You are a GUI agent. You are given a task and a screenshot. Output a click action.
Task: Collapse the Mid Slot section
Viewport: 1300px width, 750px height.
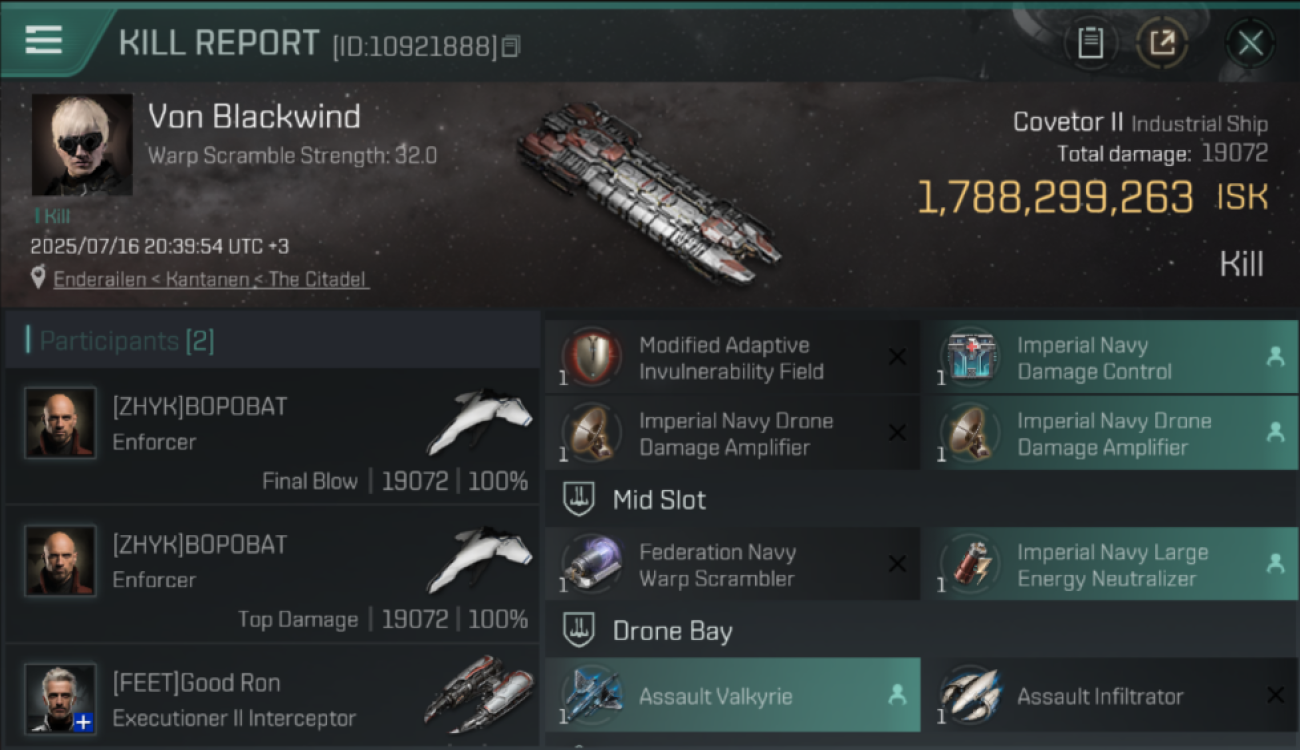[x=578, y=499]
